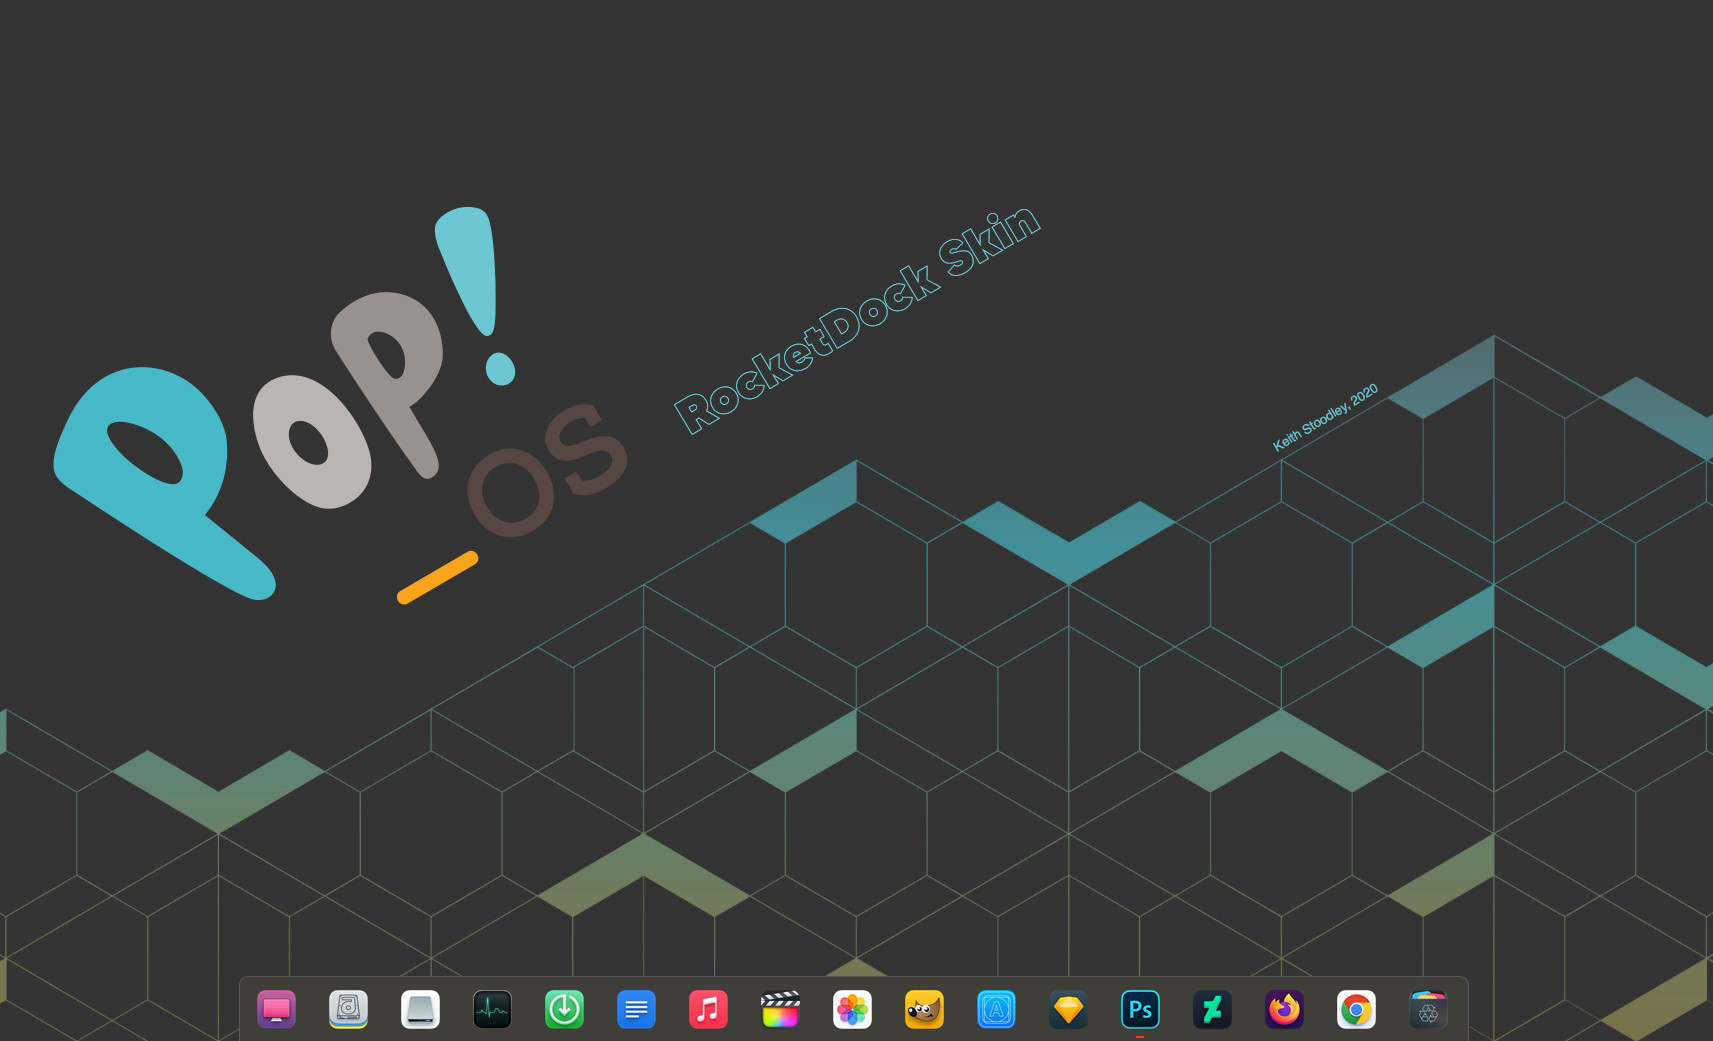Switch to Photoshop in the dock
The width and height of the screenshot is (1713, 1041).
(x=1140, y=1010)
